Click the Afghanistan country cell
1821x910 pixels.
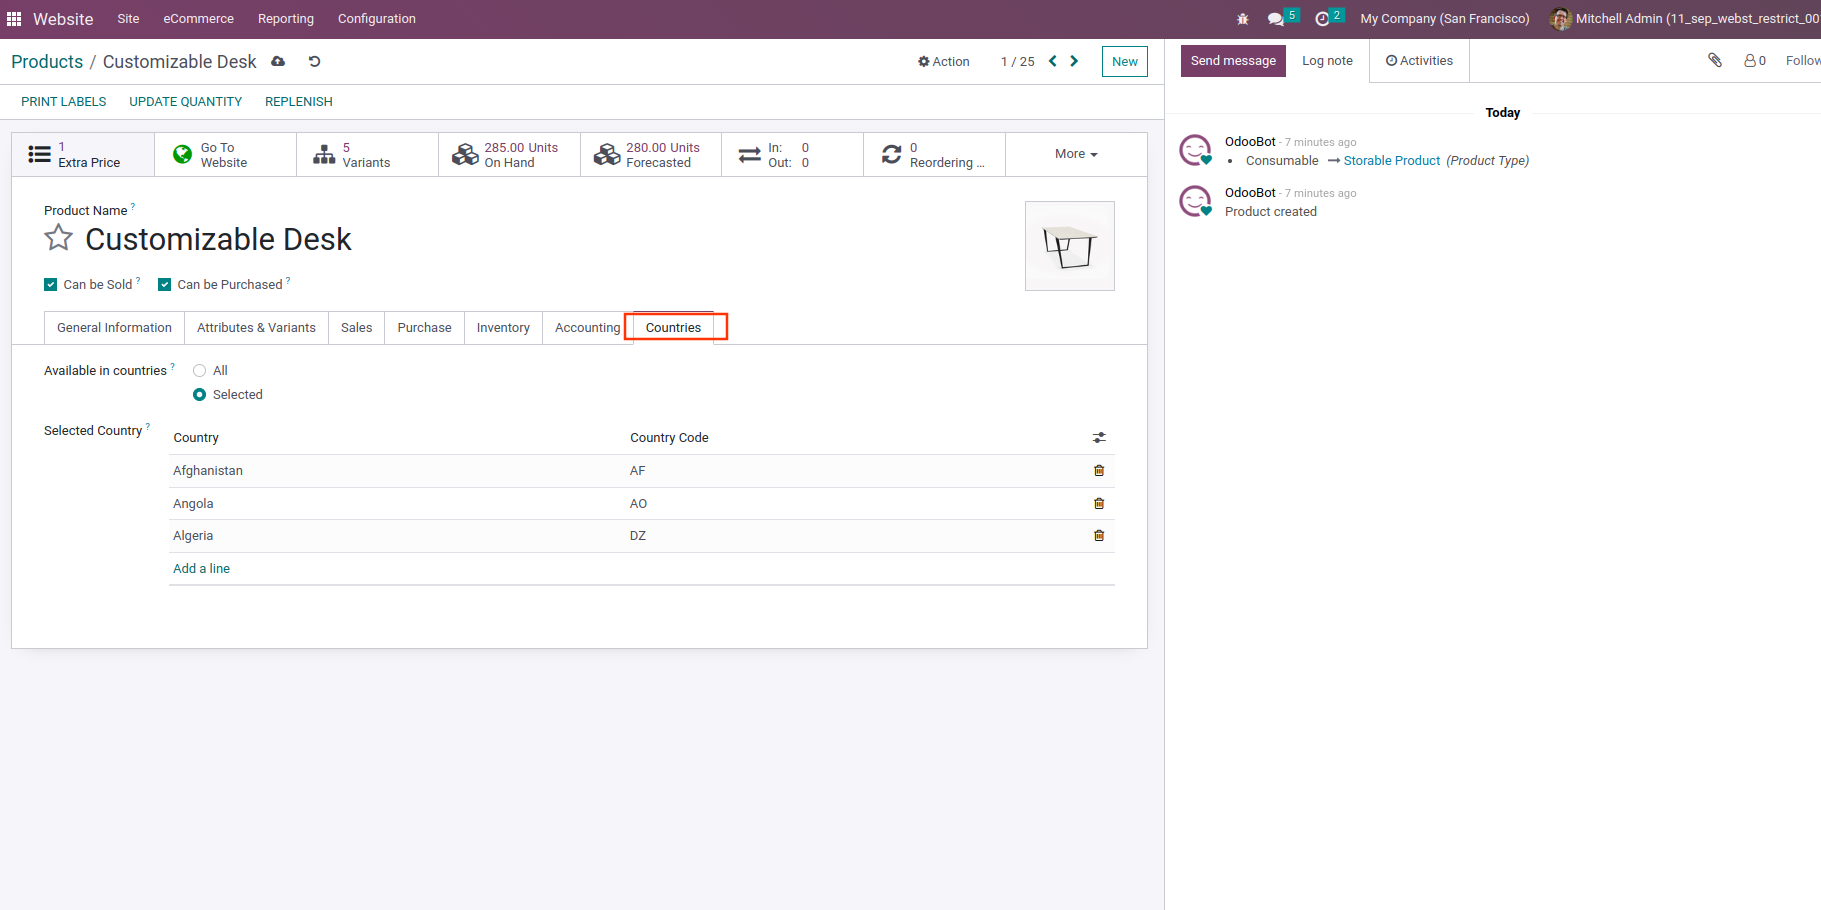pyautogui.click(x=208, y=471)
